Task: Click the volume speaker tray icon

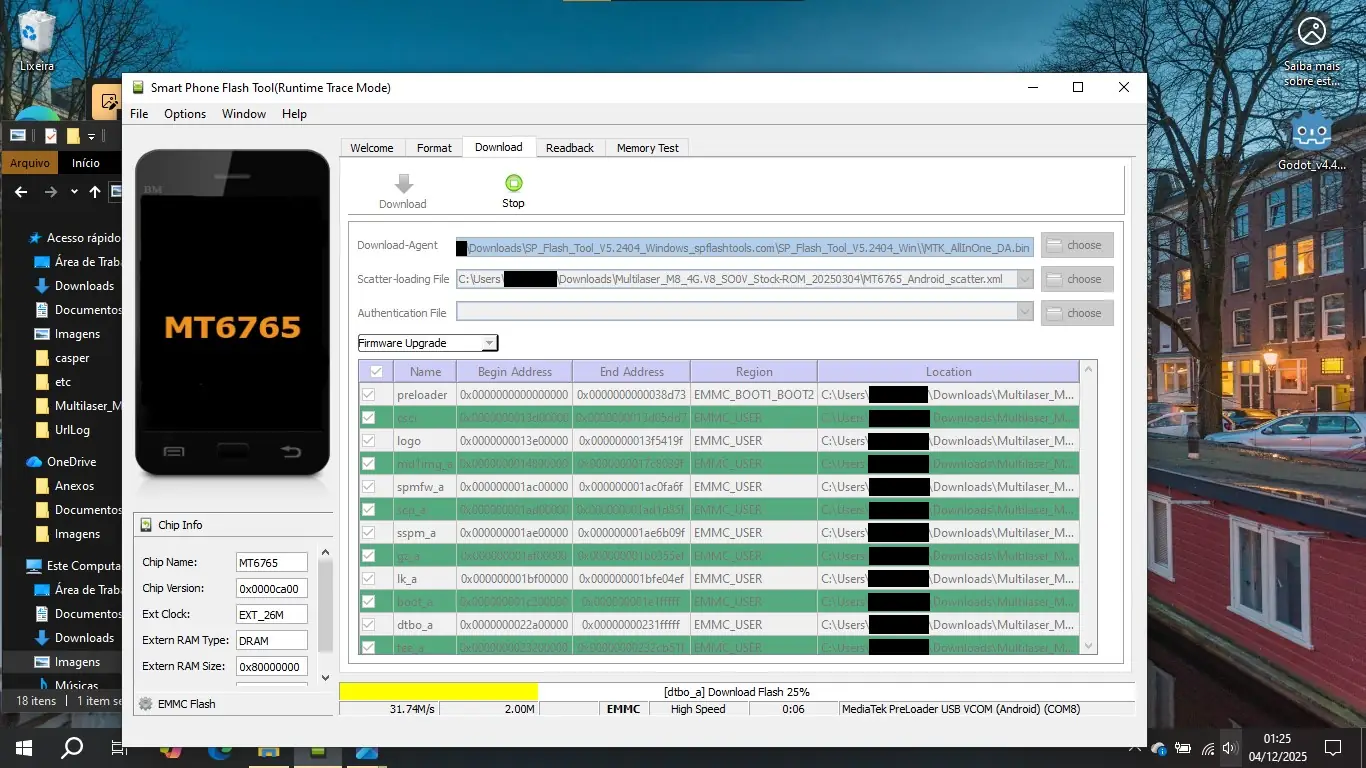Action: (1229, 748)
